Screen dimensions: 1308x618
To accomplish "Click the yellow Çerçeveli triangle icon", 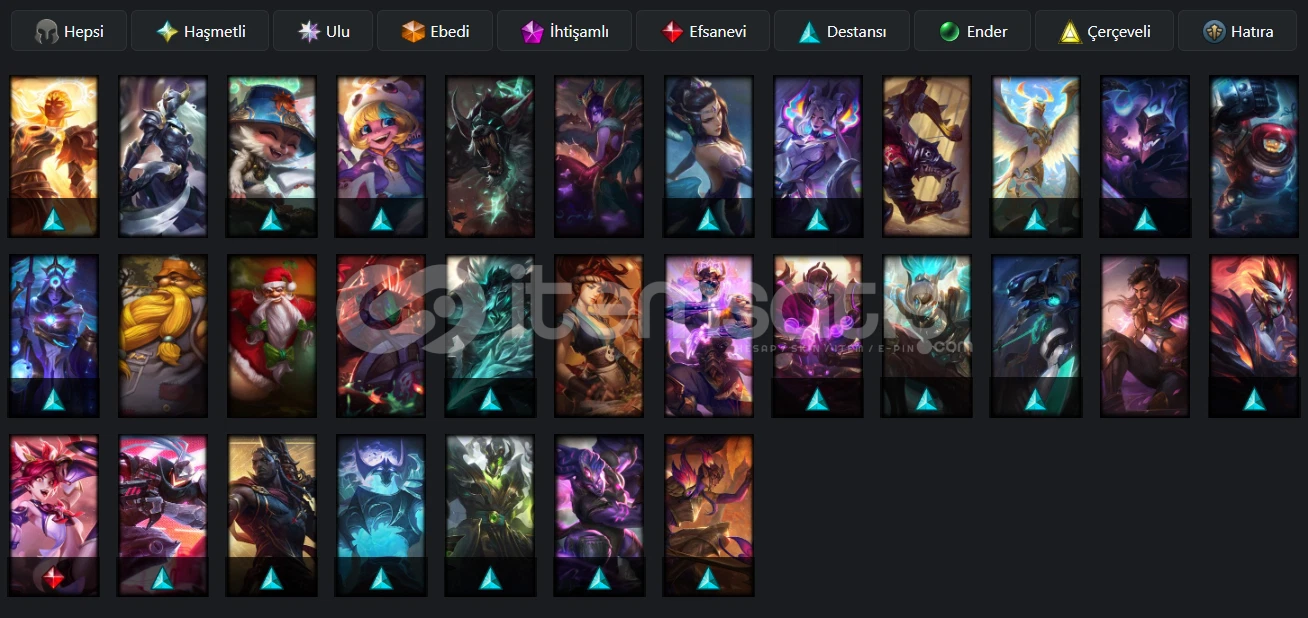I will [x=1071, y=32].
